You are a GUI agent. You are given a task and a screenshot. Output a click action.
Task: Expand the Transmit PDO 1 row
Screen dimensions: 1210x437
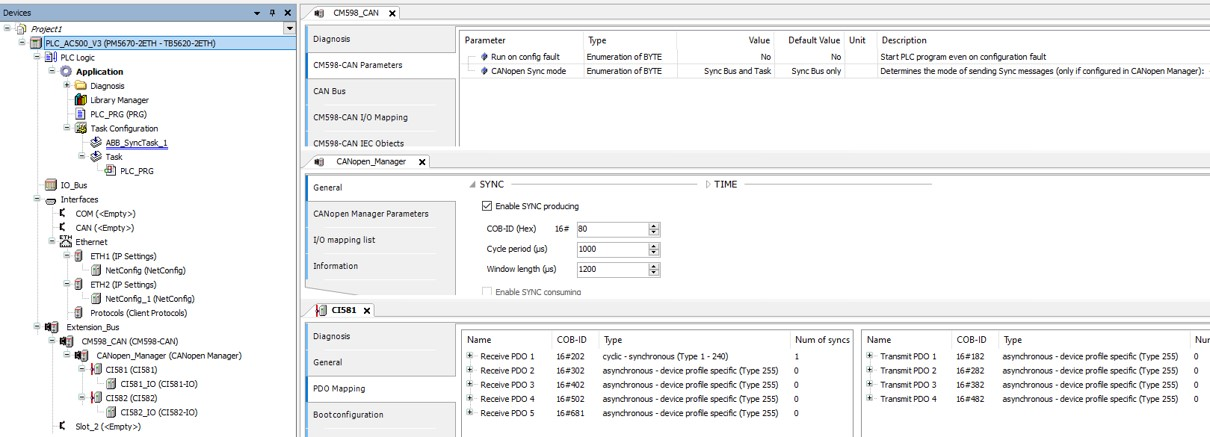pyautogui.click(x=870, y=356)
